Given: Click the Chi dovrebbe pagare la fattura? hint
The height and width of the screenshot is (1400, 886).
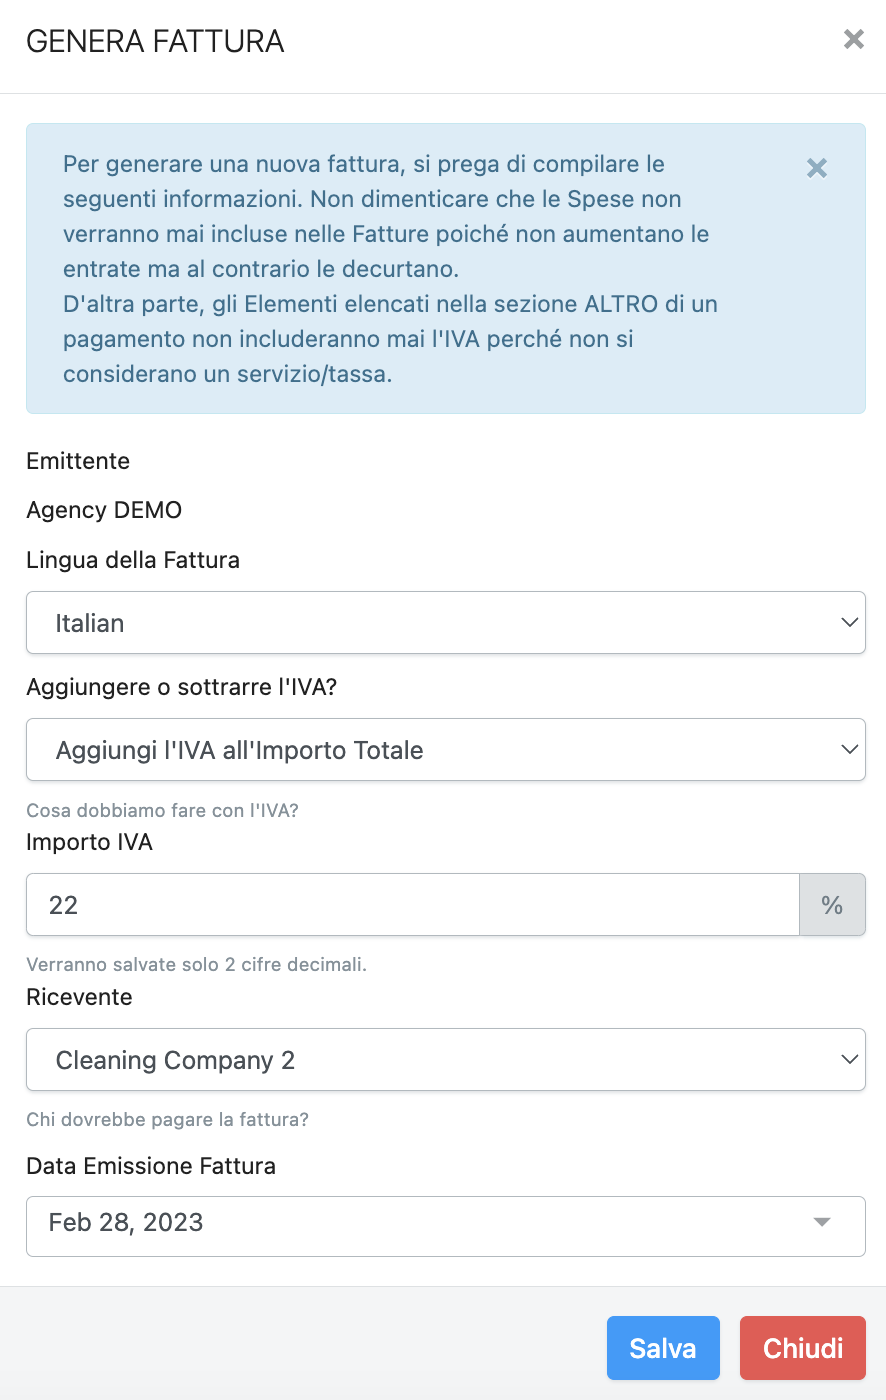Looking at the screenshot, I should pos(167,1119).
